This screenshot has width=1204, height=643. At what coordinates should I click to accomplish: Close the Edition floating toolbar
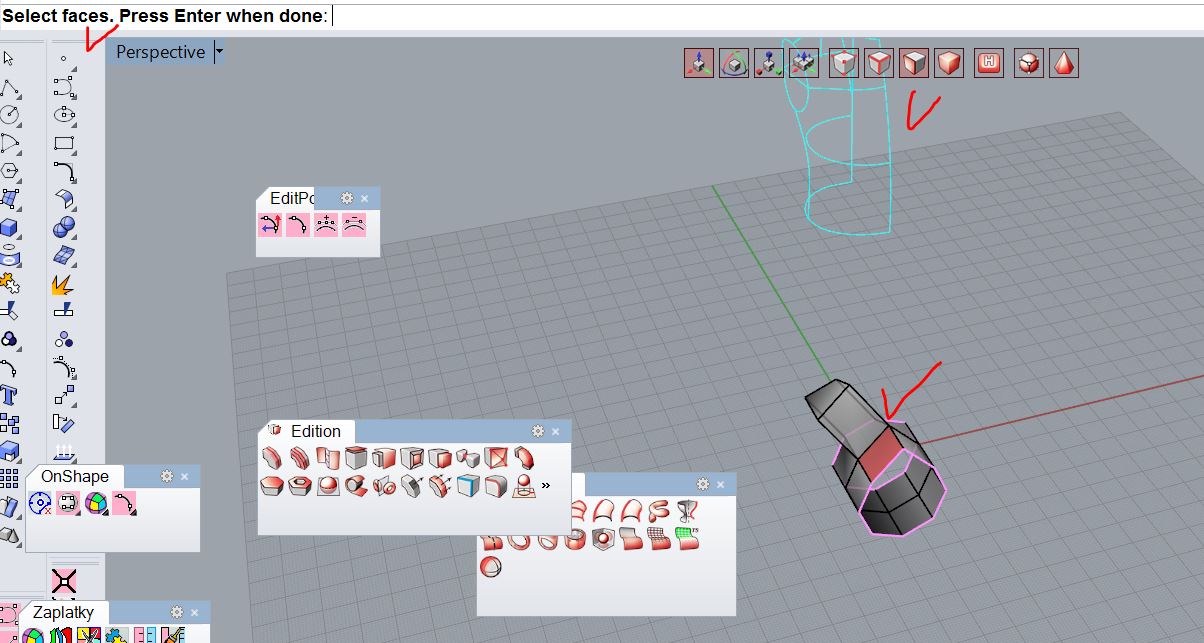click(556, 432)
